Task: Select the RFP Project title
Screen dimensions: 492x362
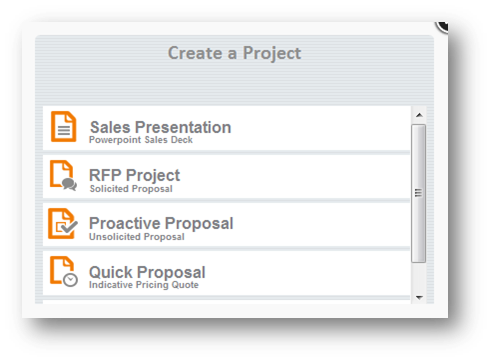Action: (x=134, y=175)
